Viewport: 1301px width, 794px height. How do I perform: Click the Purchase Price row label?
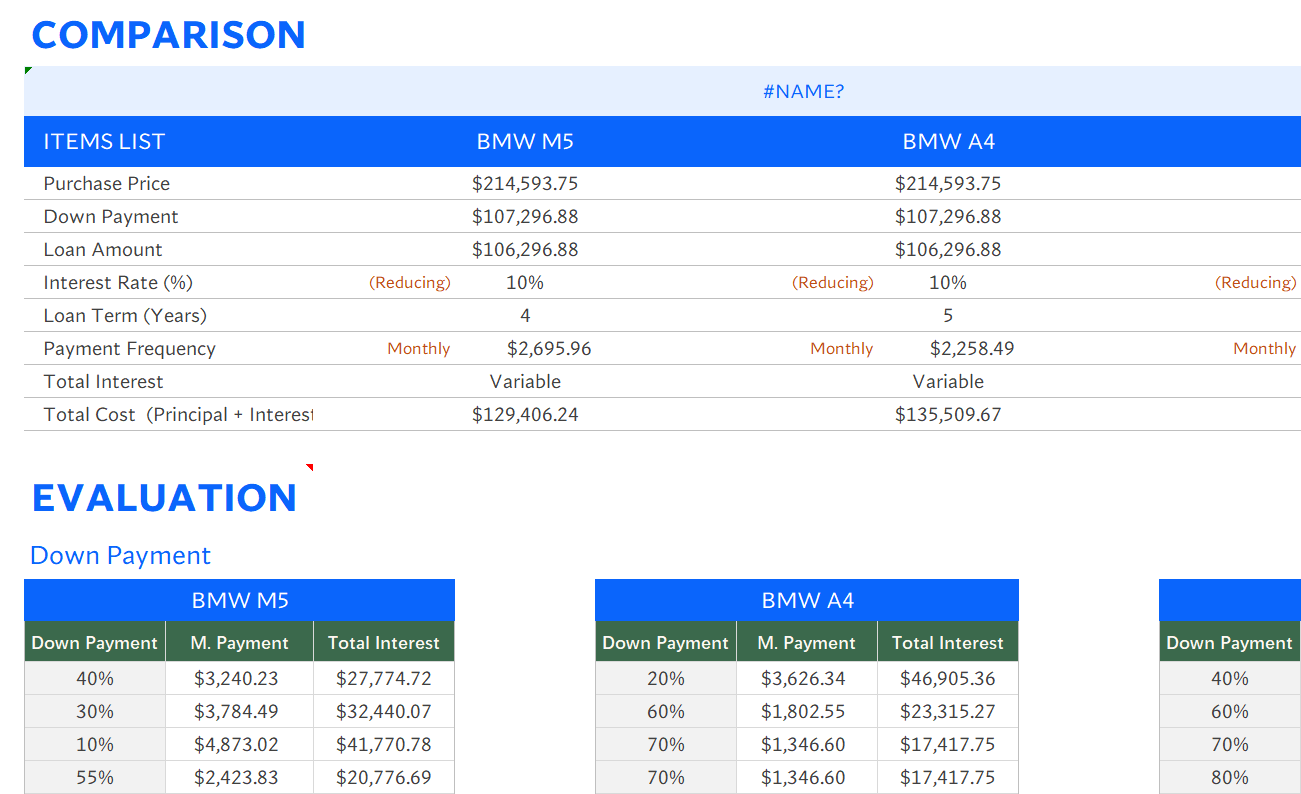tap(107, 183)
